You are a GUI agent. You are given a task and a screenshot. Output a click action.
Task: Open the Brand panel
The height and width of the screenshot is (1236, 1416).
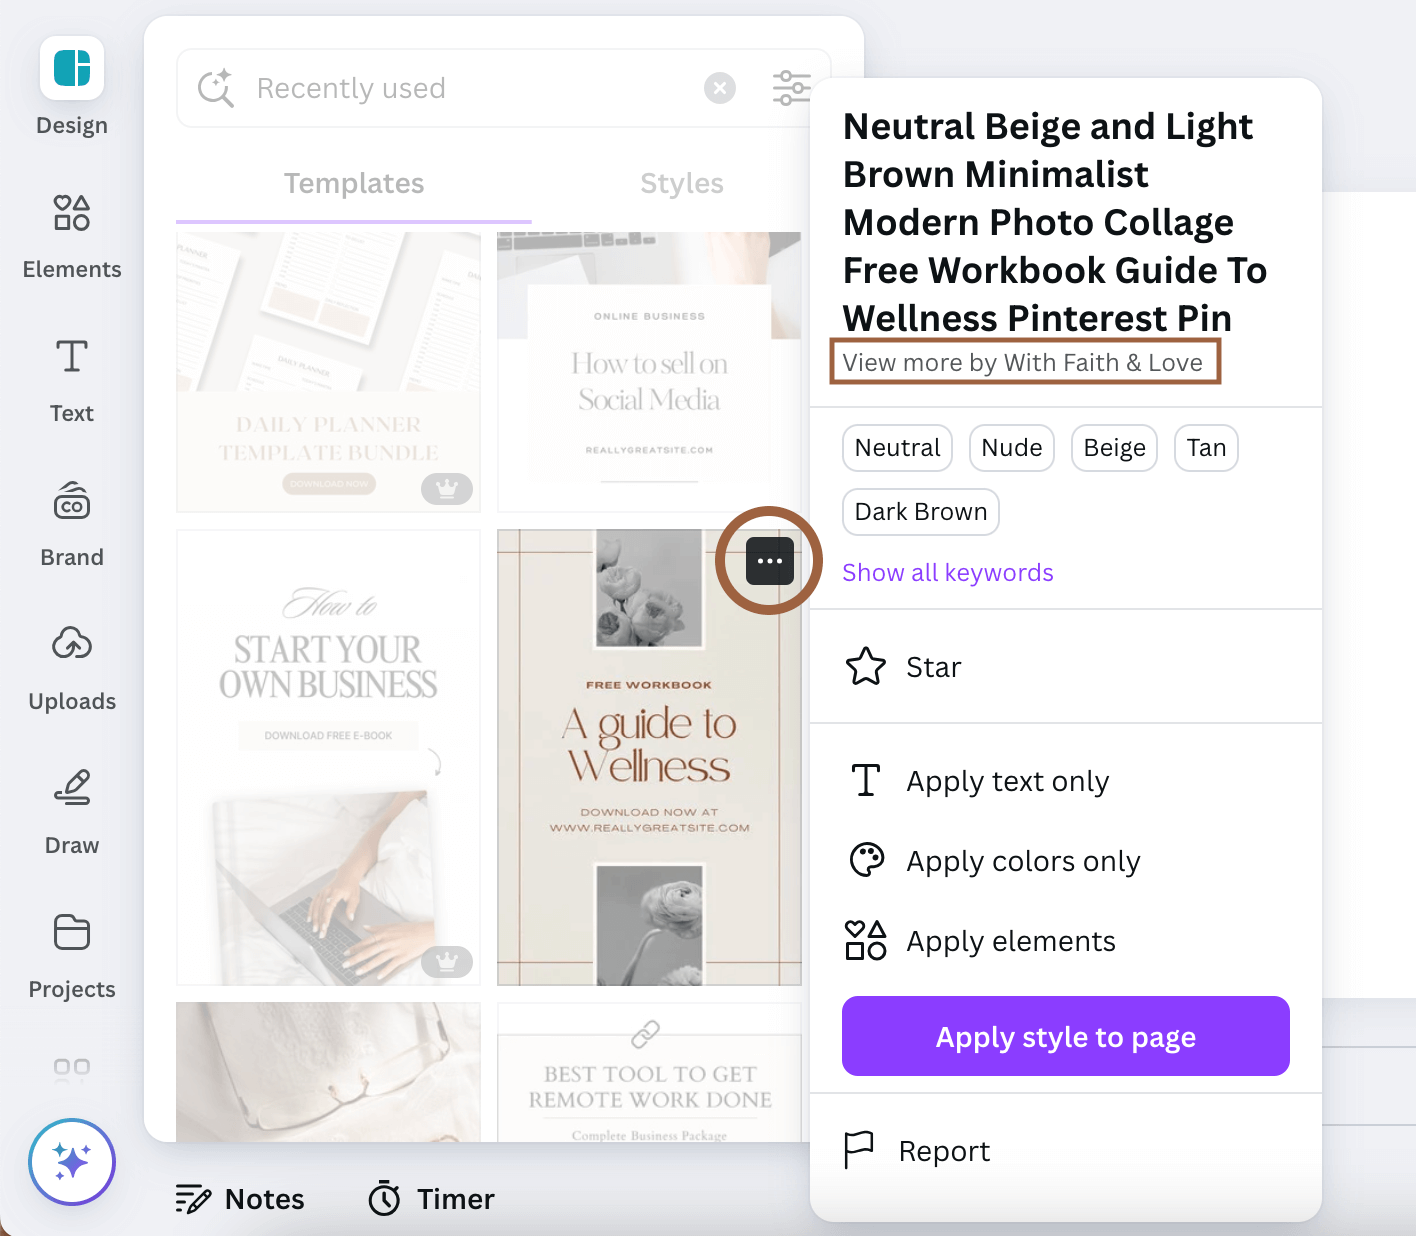[x=71, y=520]
